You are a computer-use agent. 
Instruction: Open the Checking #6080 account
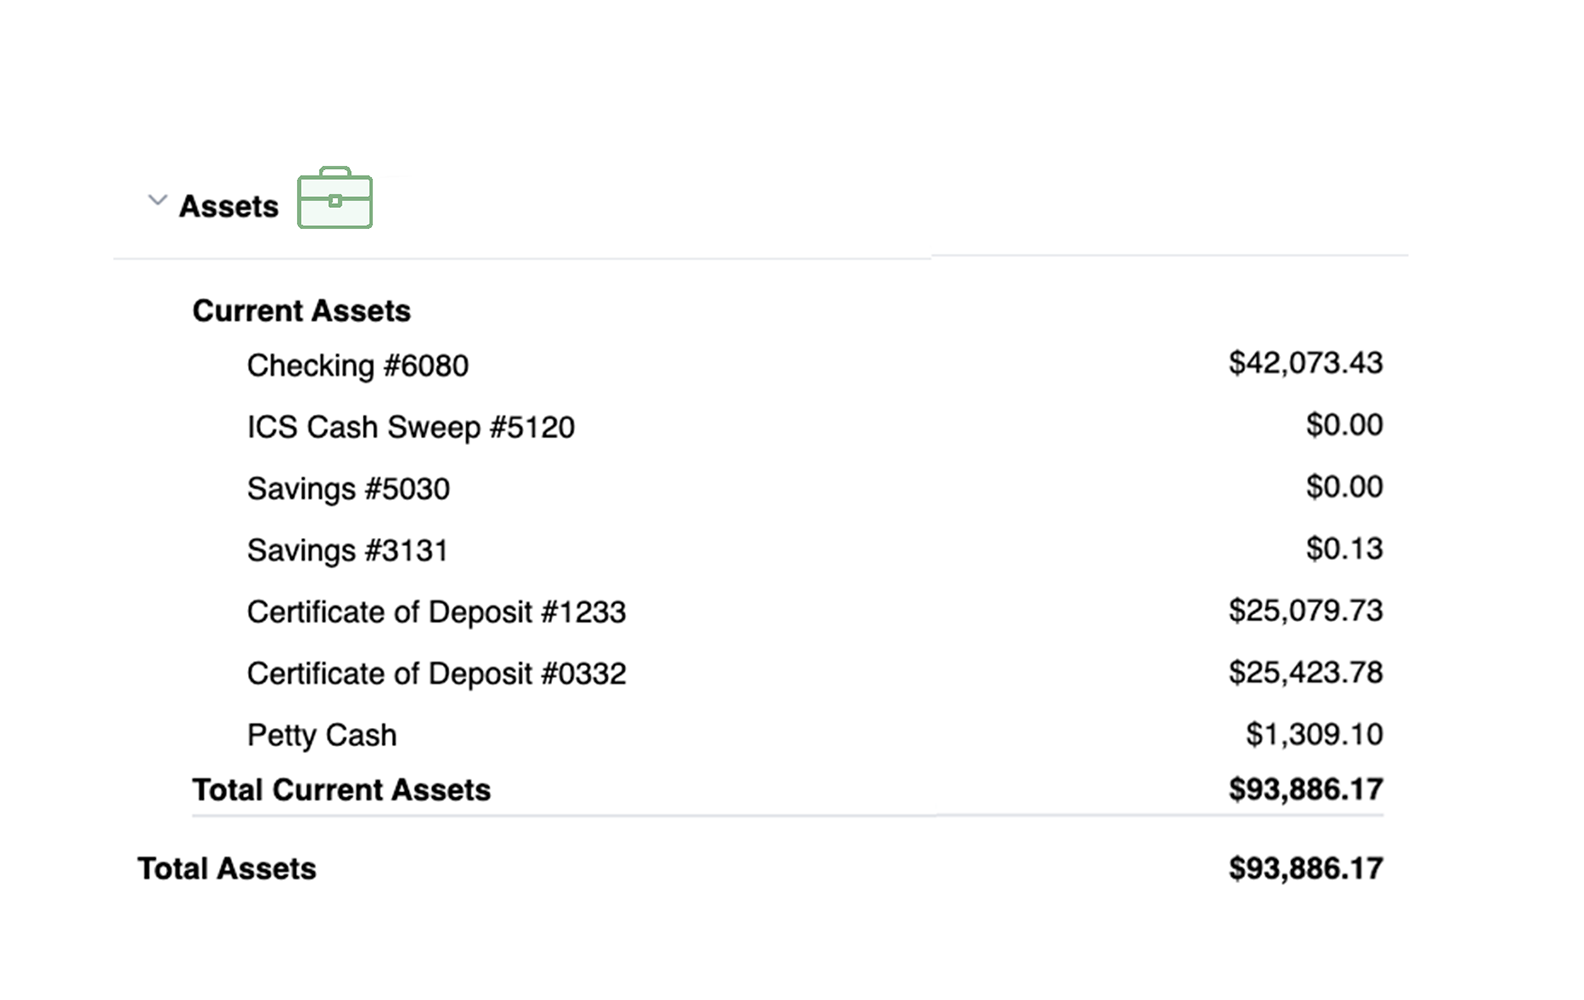pyautogui.click(x=357, y=366)
